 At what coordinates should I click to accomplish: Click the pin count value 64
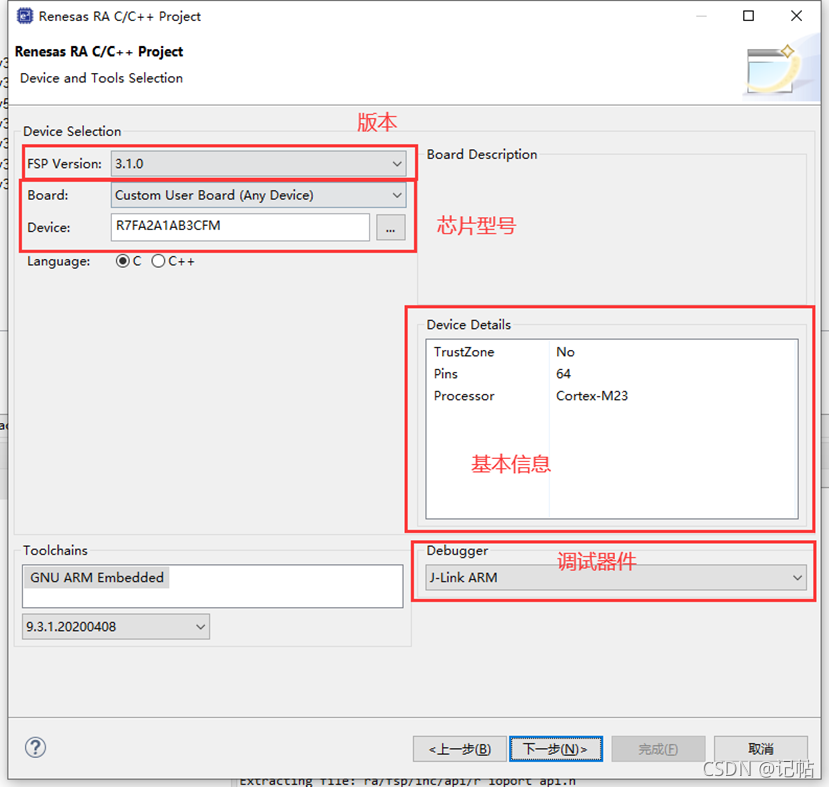[563, 374]
